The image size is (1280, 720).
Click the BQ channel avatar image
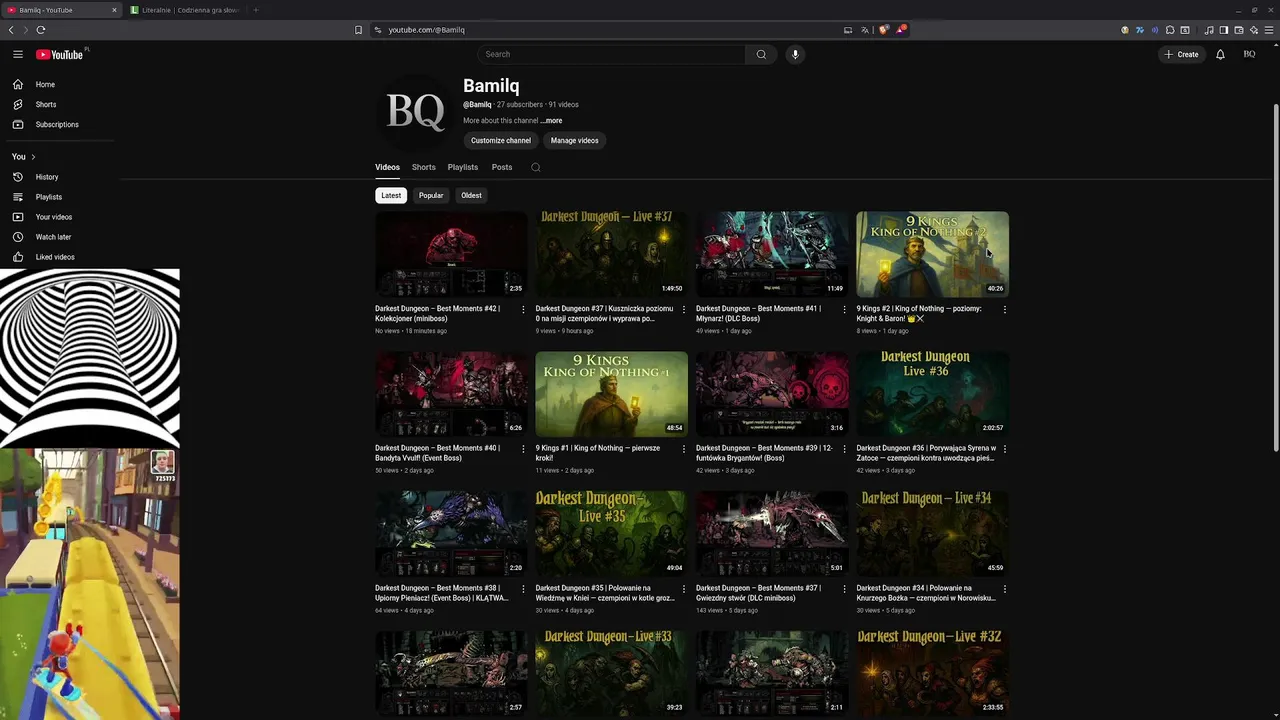pyautogui.click(x=415, y=111)
